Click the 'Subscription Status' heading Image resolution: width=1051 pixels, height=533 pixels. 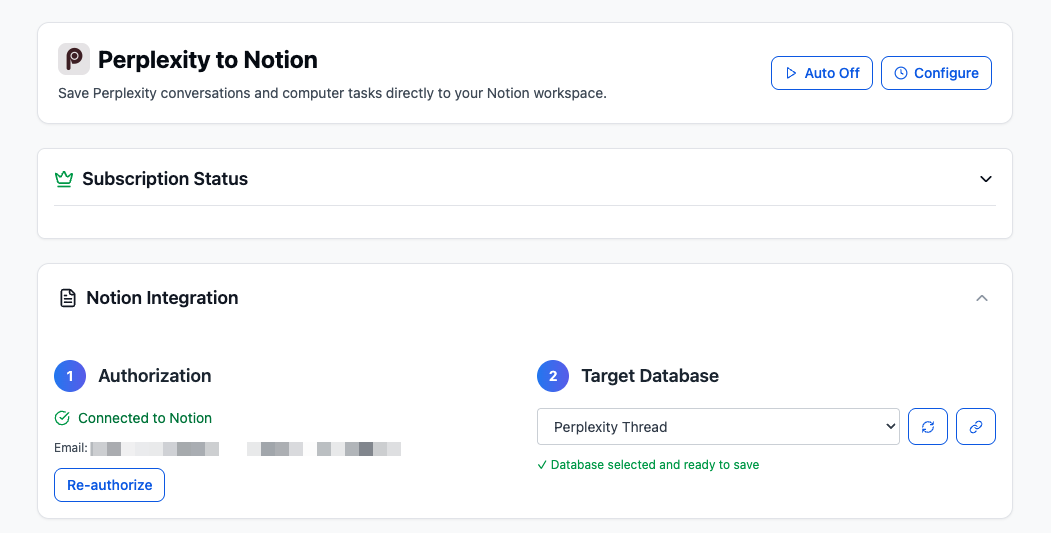tap(165, 179)
